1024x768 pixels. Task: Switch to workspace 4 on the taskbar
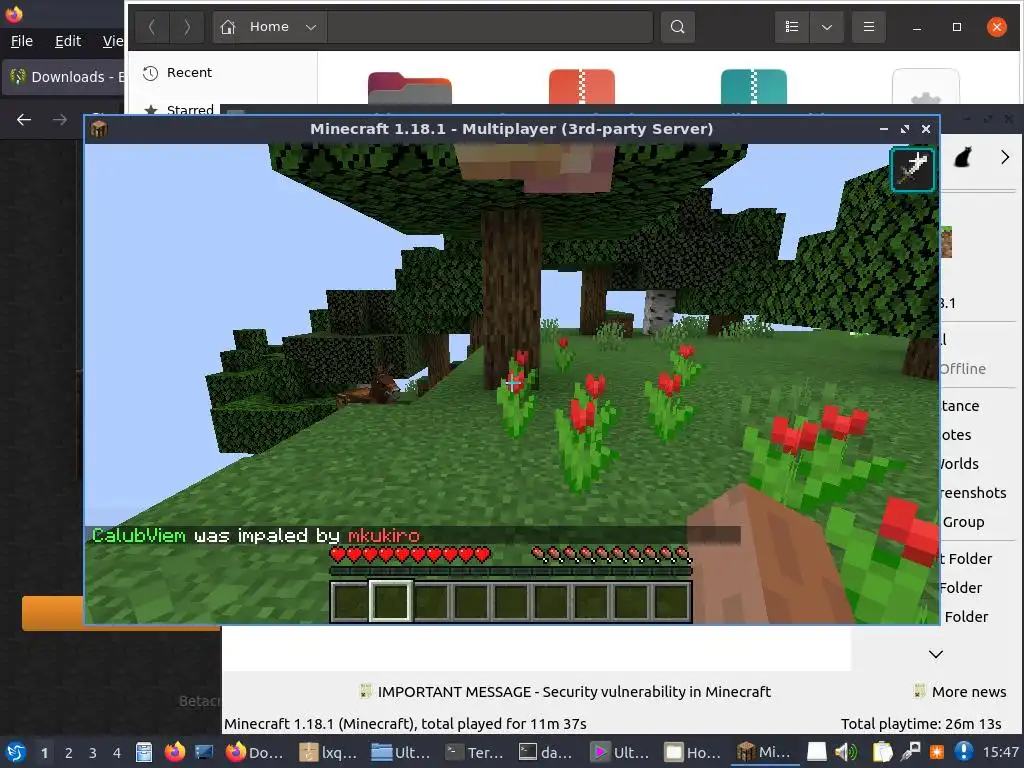click(117, 753)
